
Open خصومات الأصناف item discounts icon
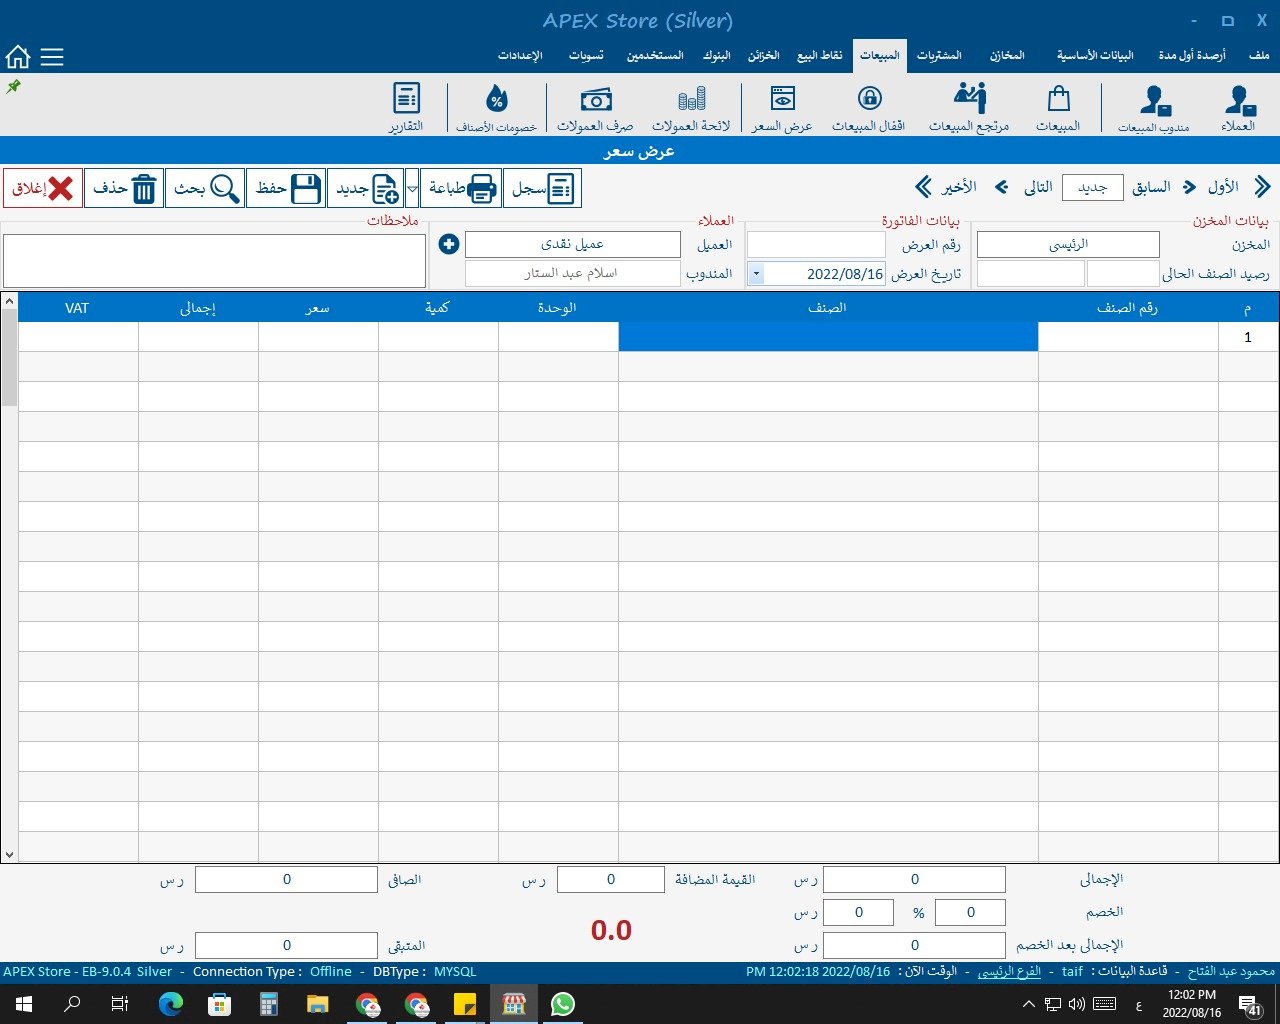pos(497,108)
